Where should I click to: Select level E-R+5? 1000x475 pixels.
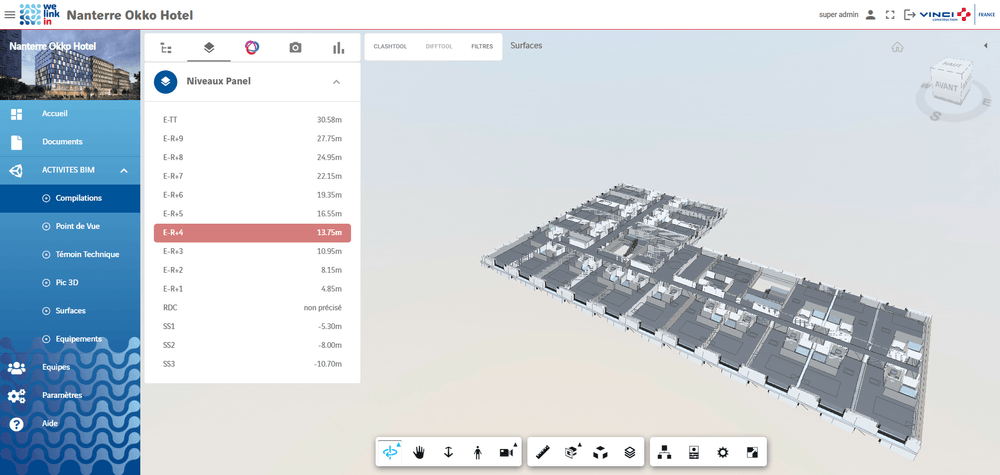click(253, 214)
